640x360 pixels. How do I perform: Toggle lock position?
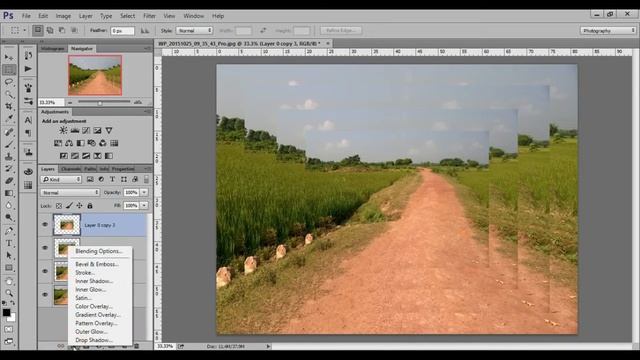pyautogui.click(x=79, y=206)
